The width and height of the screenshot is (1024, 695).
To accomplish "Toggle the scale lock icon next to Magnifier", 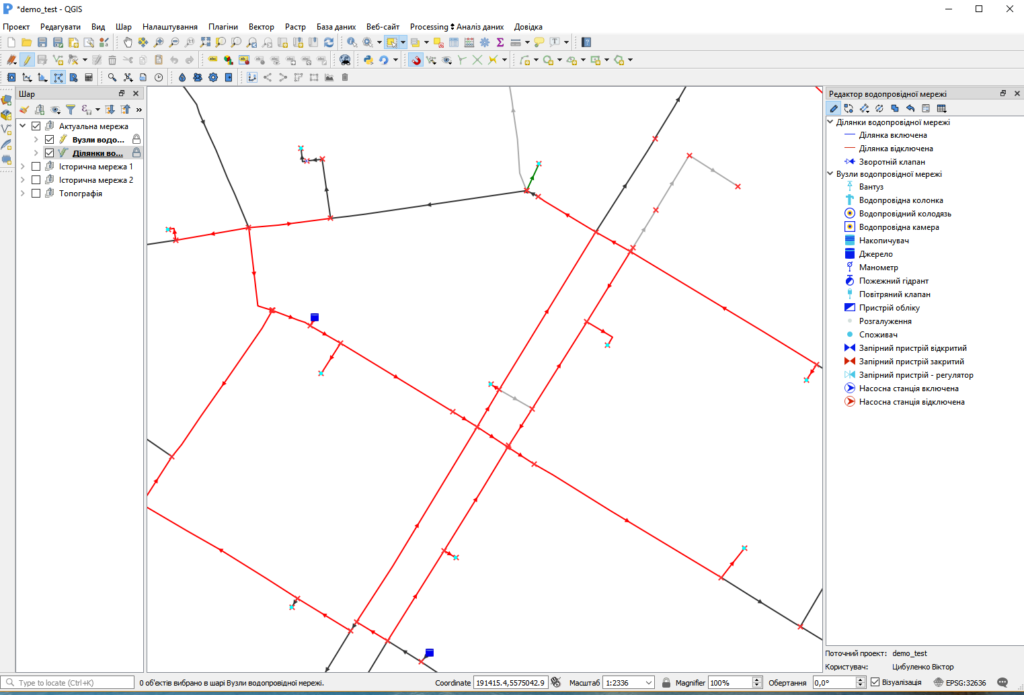I will click(665, 683).
